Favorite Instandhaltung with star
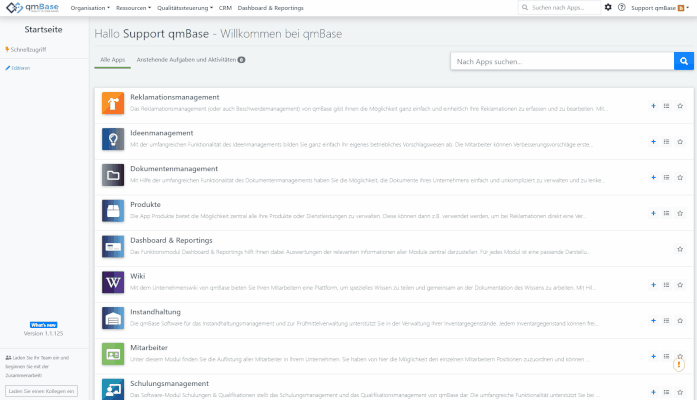The width and height of the screenshot is (697, 400). (x=680, y=320)
